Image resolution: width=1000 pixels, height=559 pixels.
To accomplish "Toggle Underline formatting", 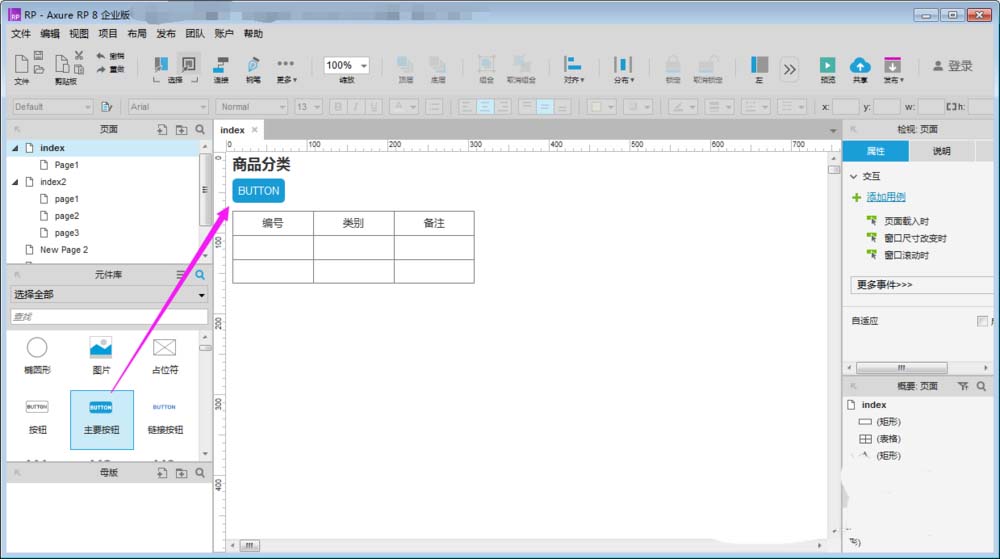I will [x=374, y=106].
